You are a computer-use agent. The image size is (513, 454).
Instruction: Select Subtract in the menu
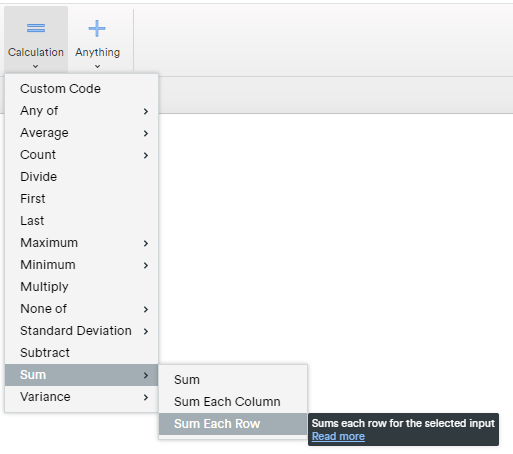pos(81,353)
